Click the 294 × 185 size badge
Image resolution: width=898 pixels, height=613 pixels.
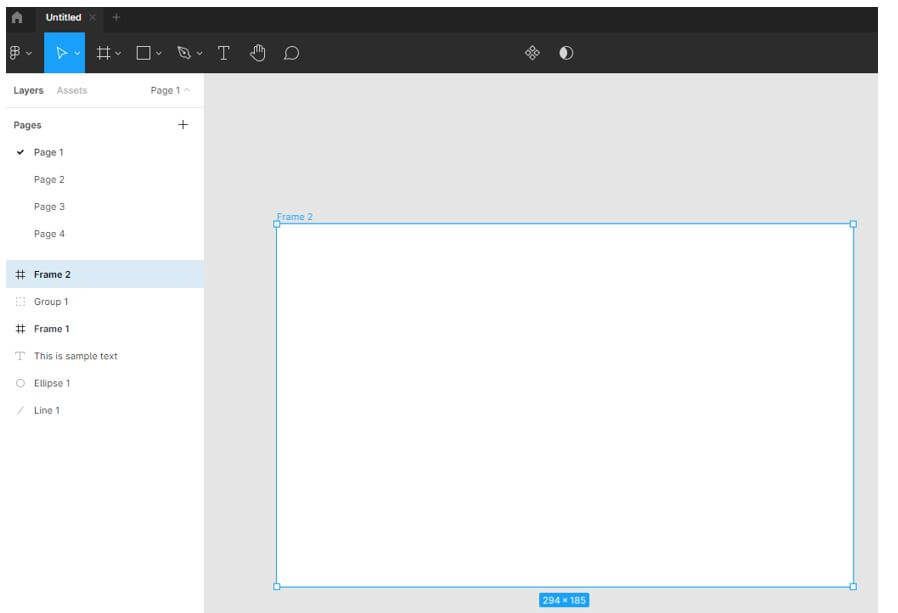click(564, 600)
